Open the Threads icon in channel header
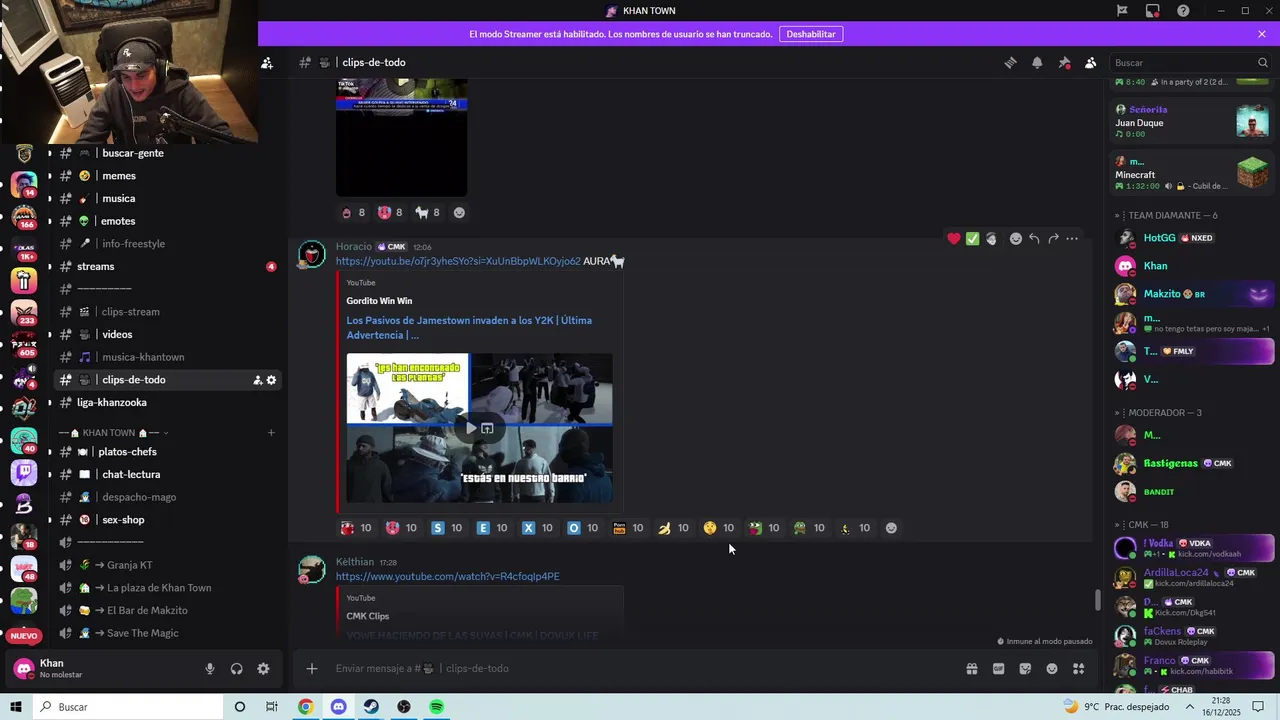This screenshot has width=1280, height=720. pos(1010,62)
